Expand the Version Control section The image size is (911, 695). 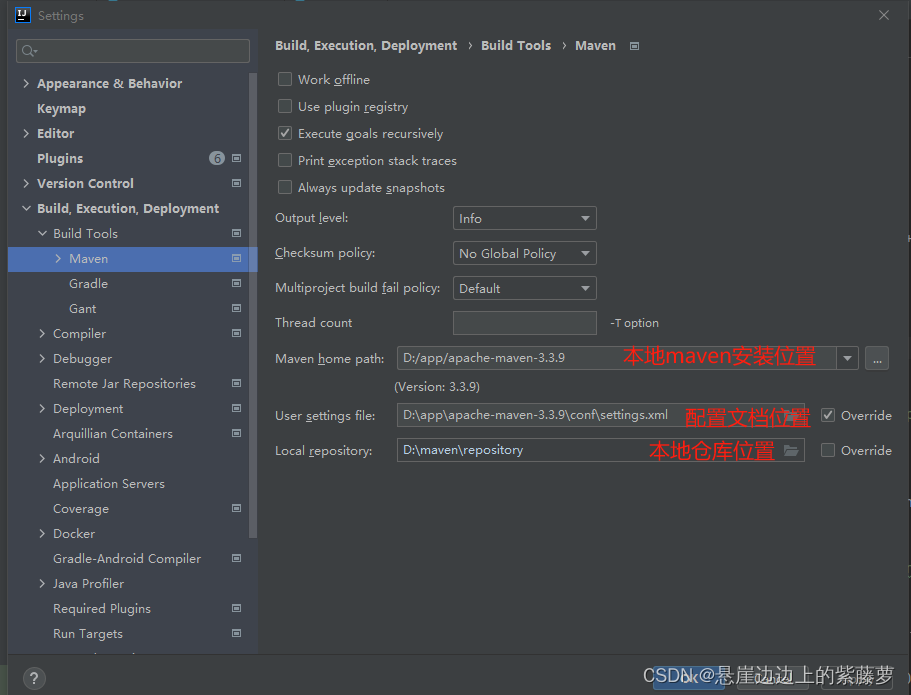(26, 183)
